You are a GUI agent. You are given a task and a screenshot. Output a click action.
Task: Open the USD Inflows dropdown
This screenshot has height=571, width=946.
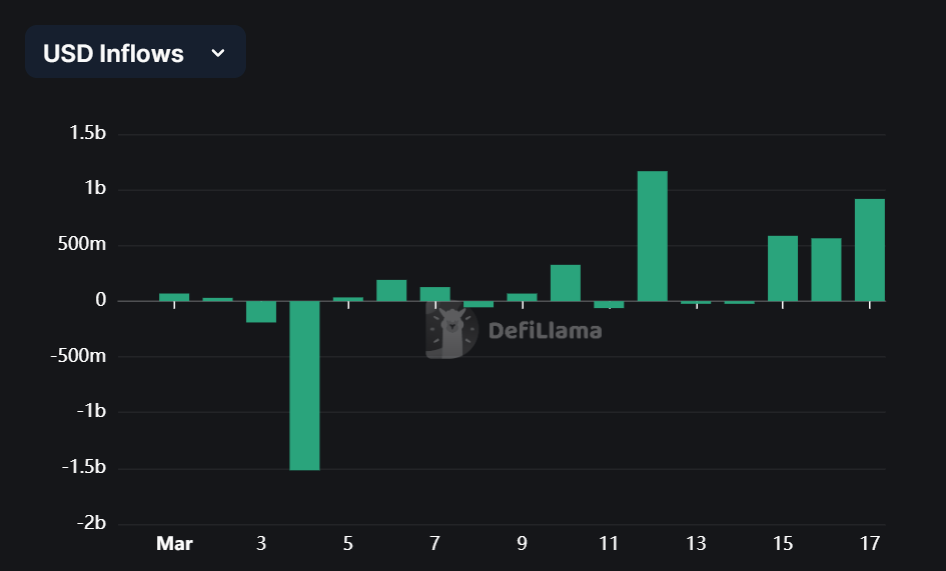pos(135,52)
